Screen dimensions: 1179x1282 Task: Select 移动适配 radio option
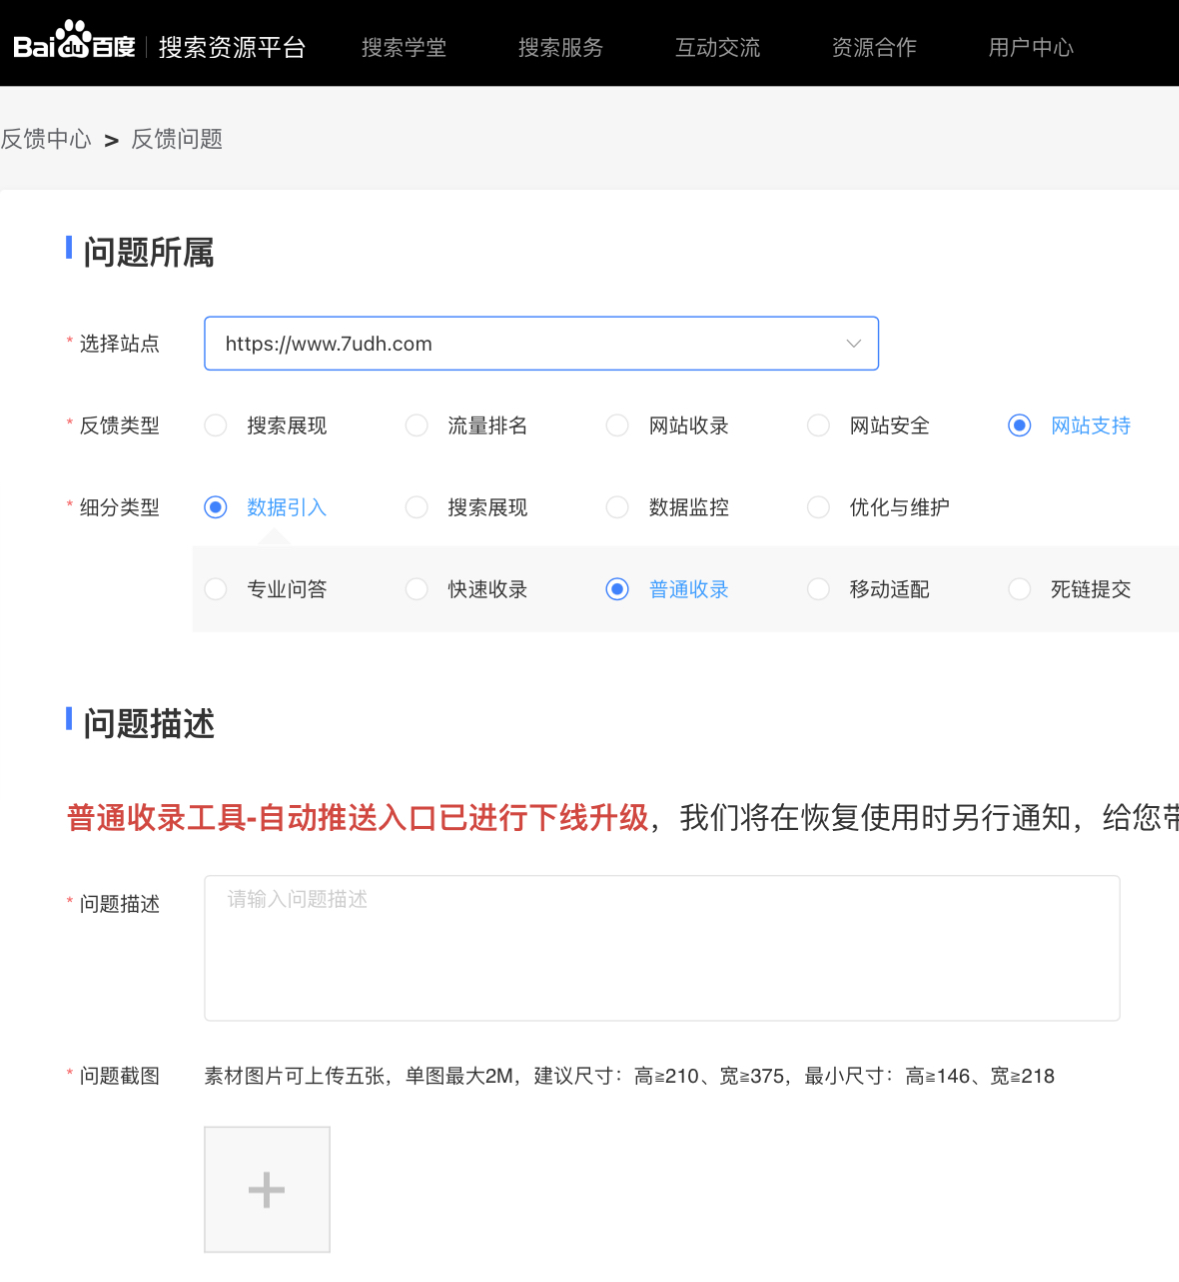click(819, 590)
